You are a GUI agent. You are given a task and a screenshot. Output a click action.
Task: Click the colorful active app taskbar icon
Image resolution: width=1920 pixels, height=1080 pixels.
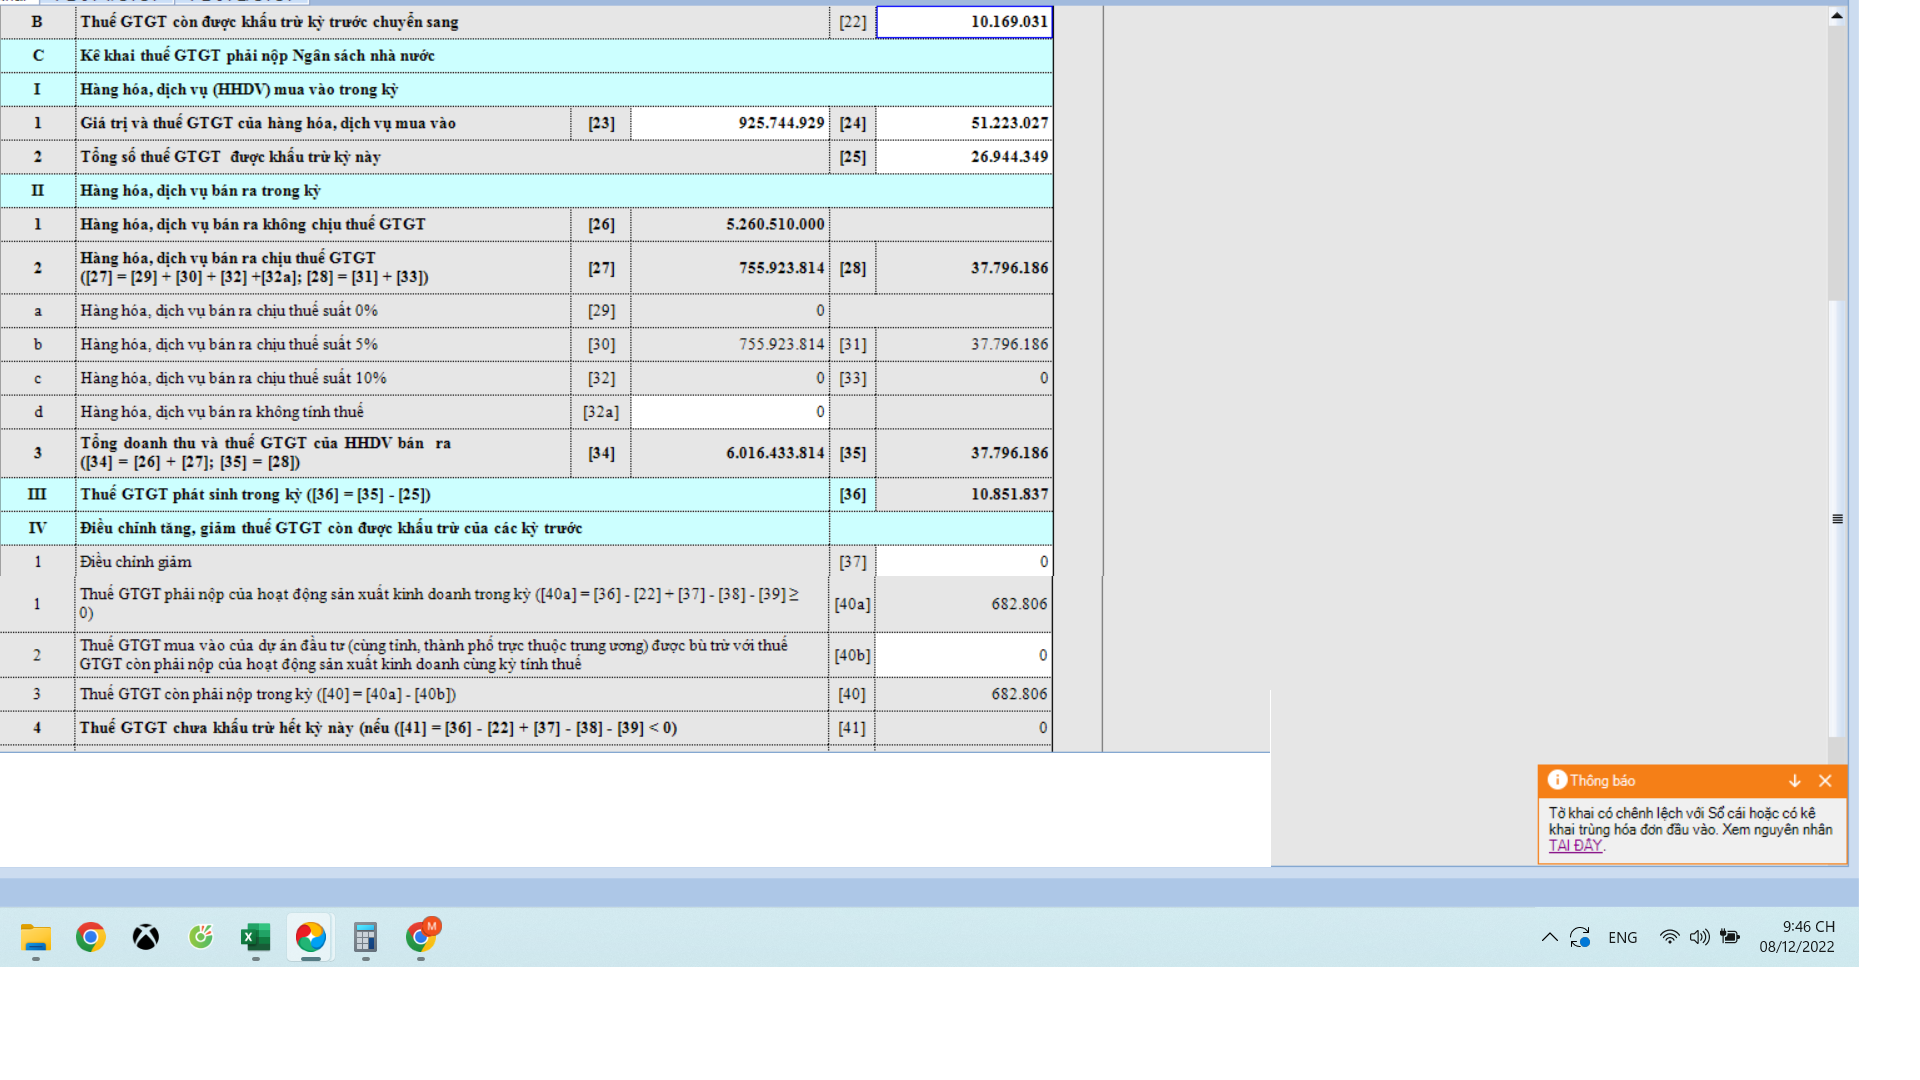[x=311, y=937]
